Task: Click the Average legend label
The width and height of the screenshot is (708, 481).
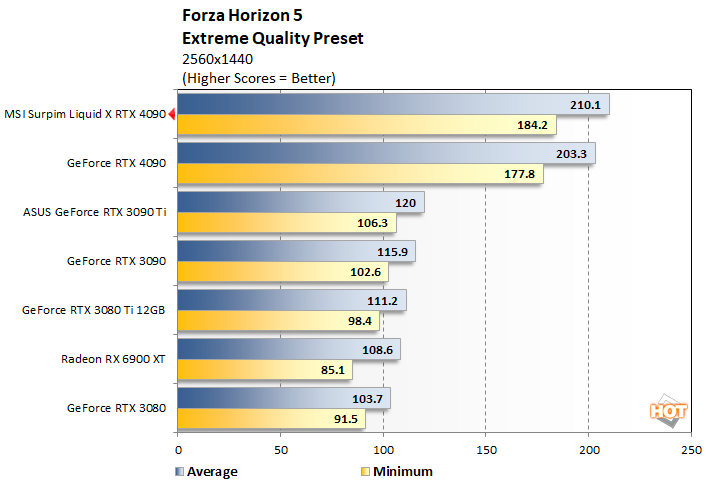Action: point(212,472)
